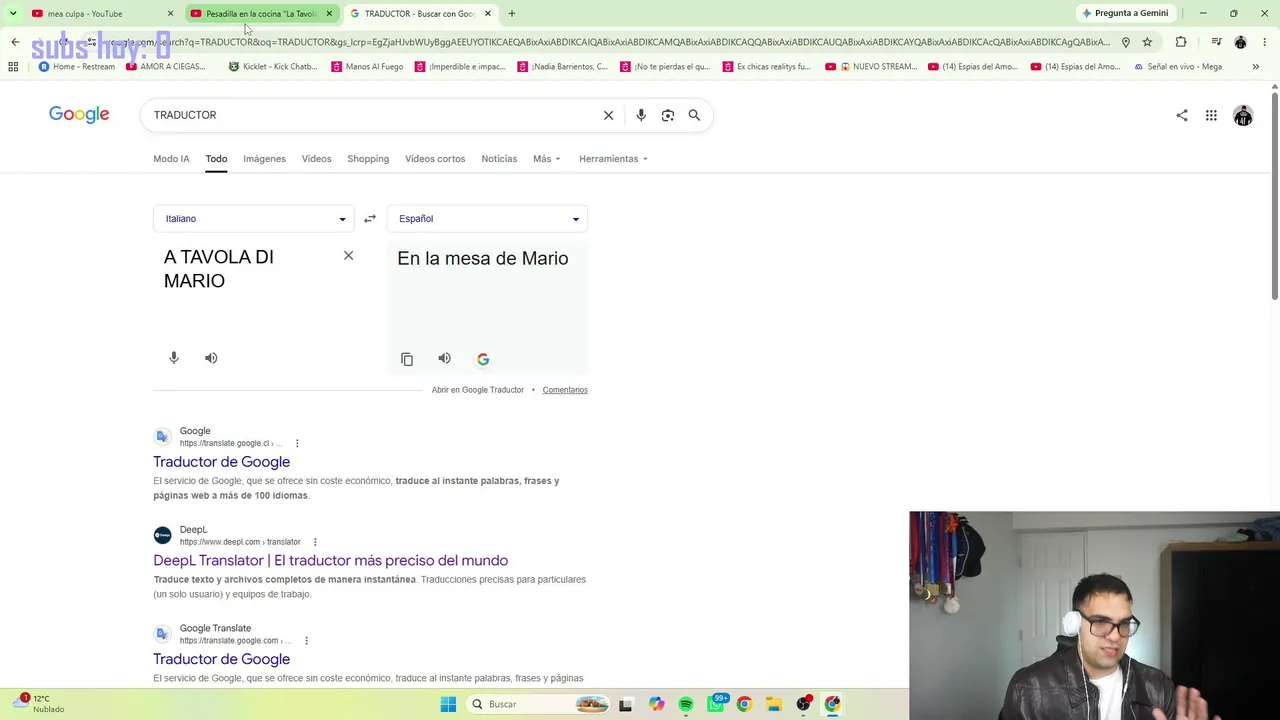The width and height of the screenshot is (1280, 720).
Task: Dictate source text with translator microphone
Action: coord(174,358)
